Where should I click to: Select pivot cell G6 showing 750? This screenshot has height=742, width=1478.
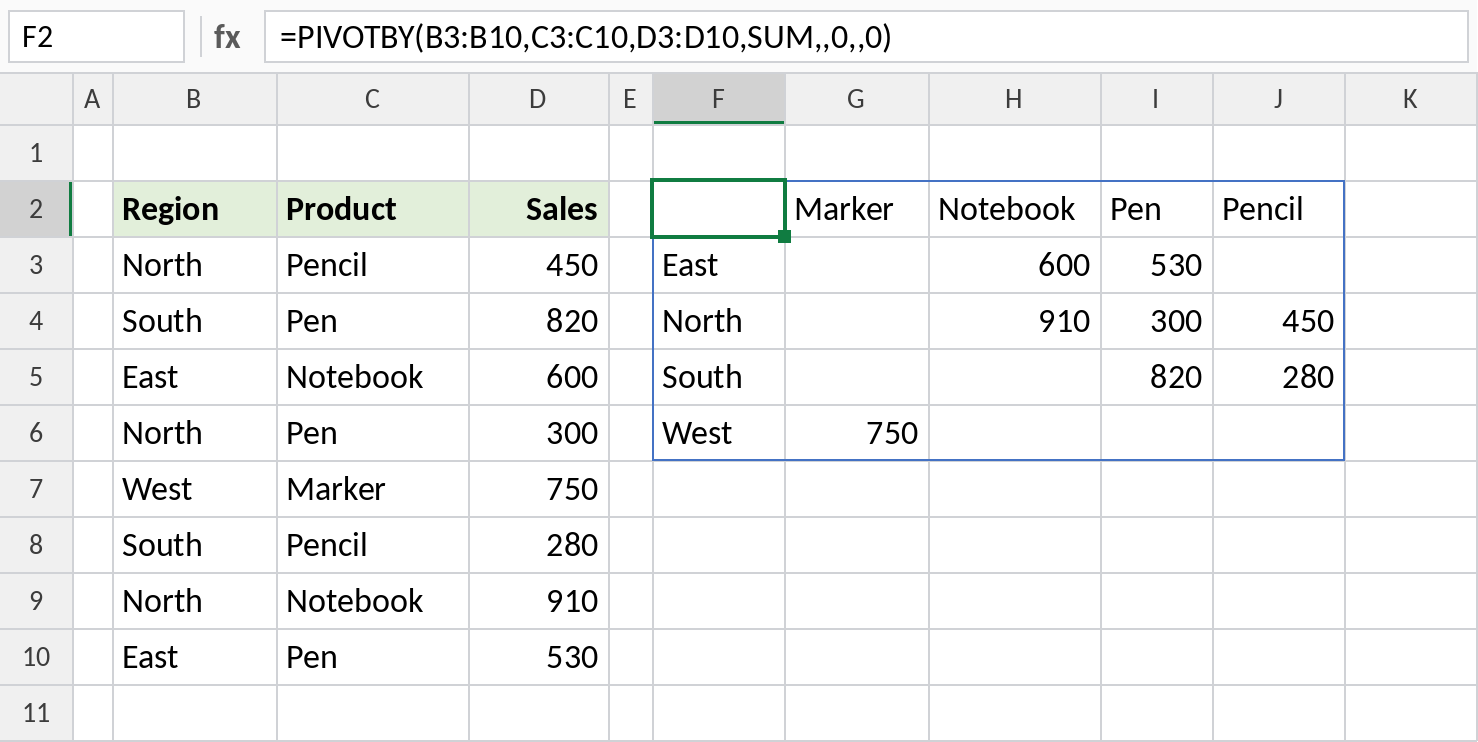pyautogui.click(x=857, y=433)
